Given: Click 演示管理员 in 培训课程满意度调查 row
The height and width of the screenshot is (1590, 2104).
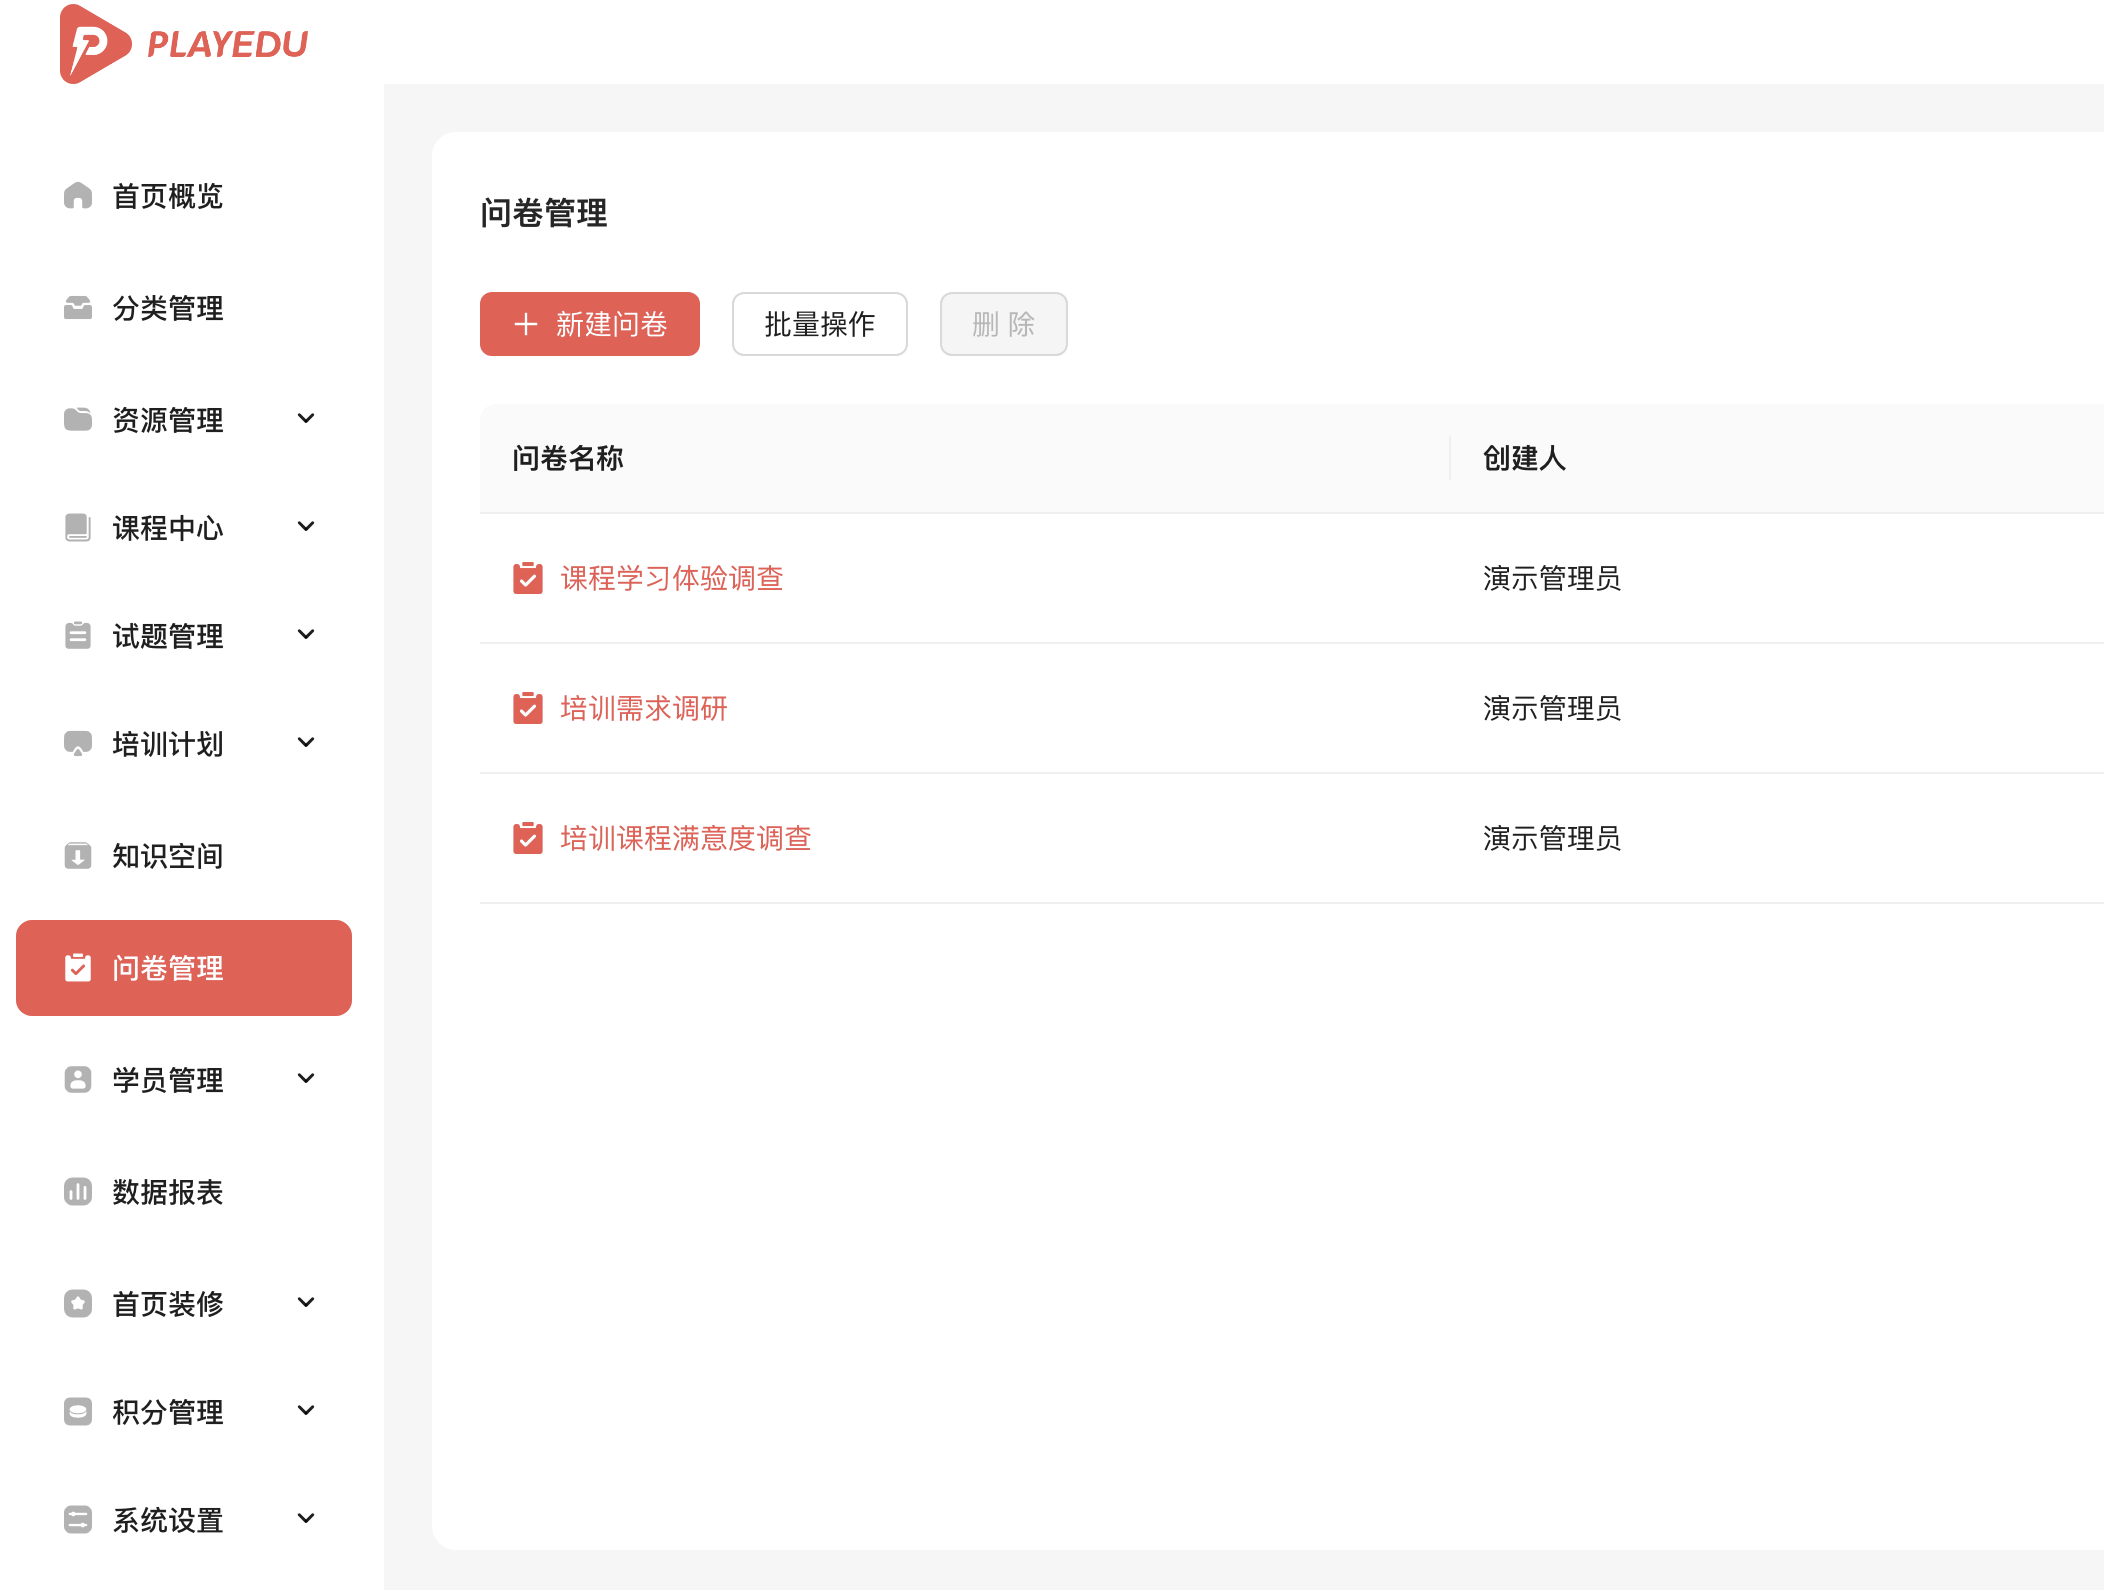Looking at the screenshot, I should (1552, 838).
